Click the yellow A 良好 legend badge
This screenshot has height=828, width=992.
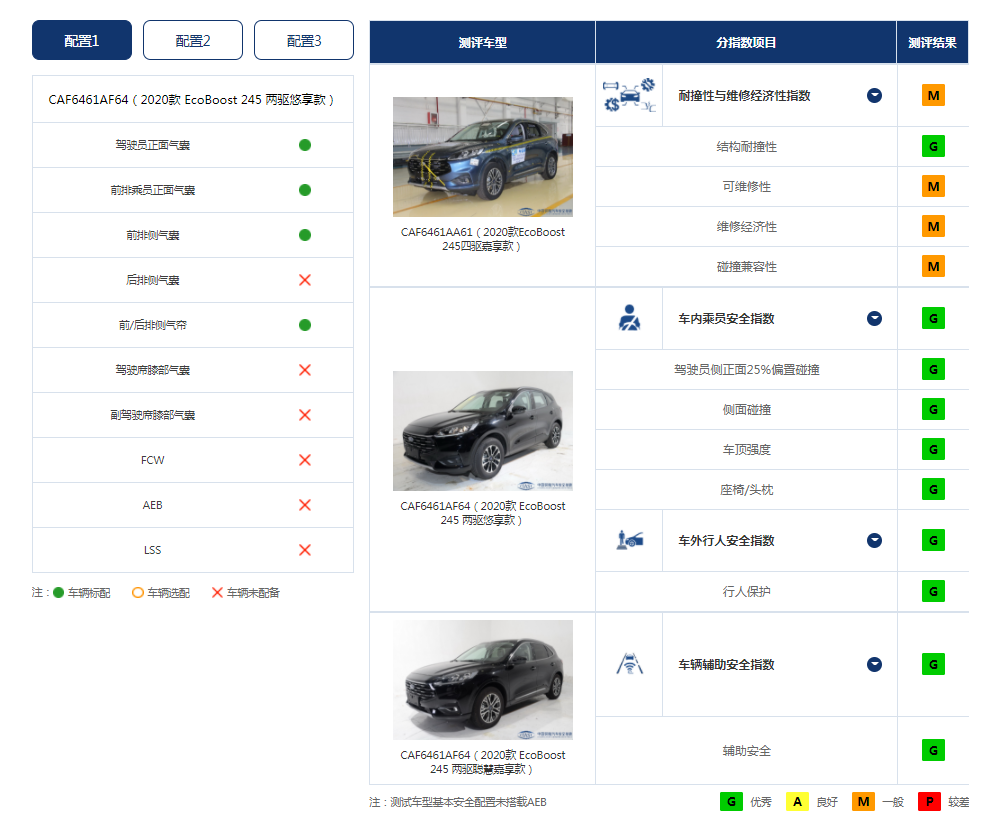[x=797, y=801]
